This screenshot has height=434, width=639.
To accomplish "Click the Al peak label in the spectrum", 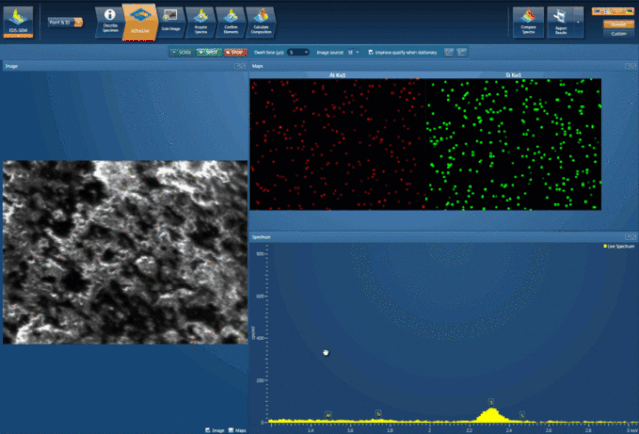I will tap(328, 415).
